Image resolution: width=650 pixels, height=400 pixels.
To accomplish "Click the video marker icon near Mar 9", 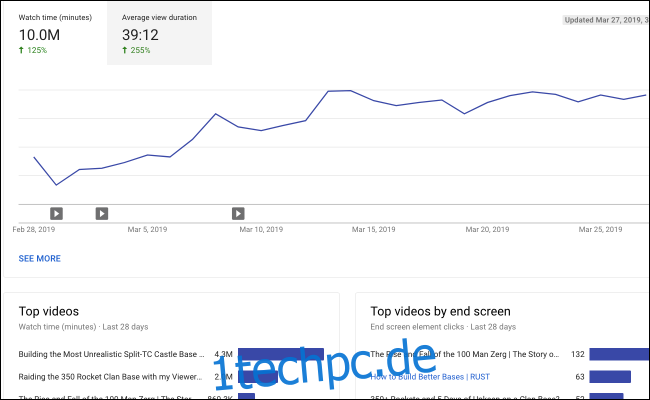I will (x=238, y=213).
